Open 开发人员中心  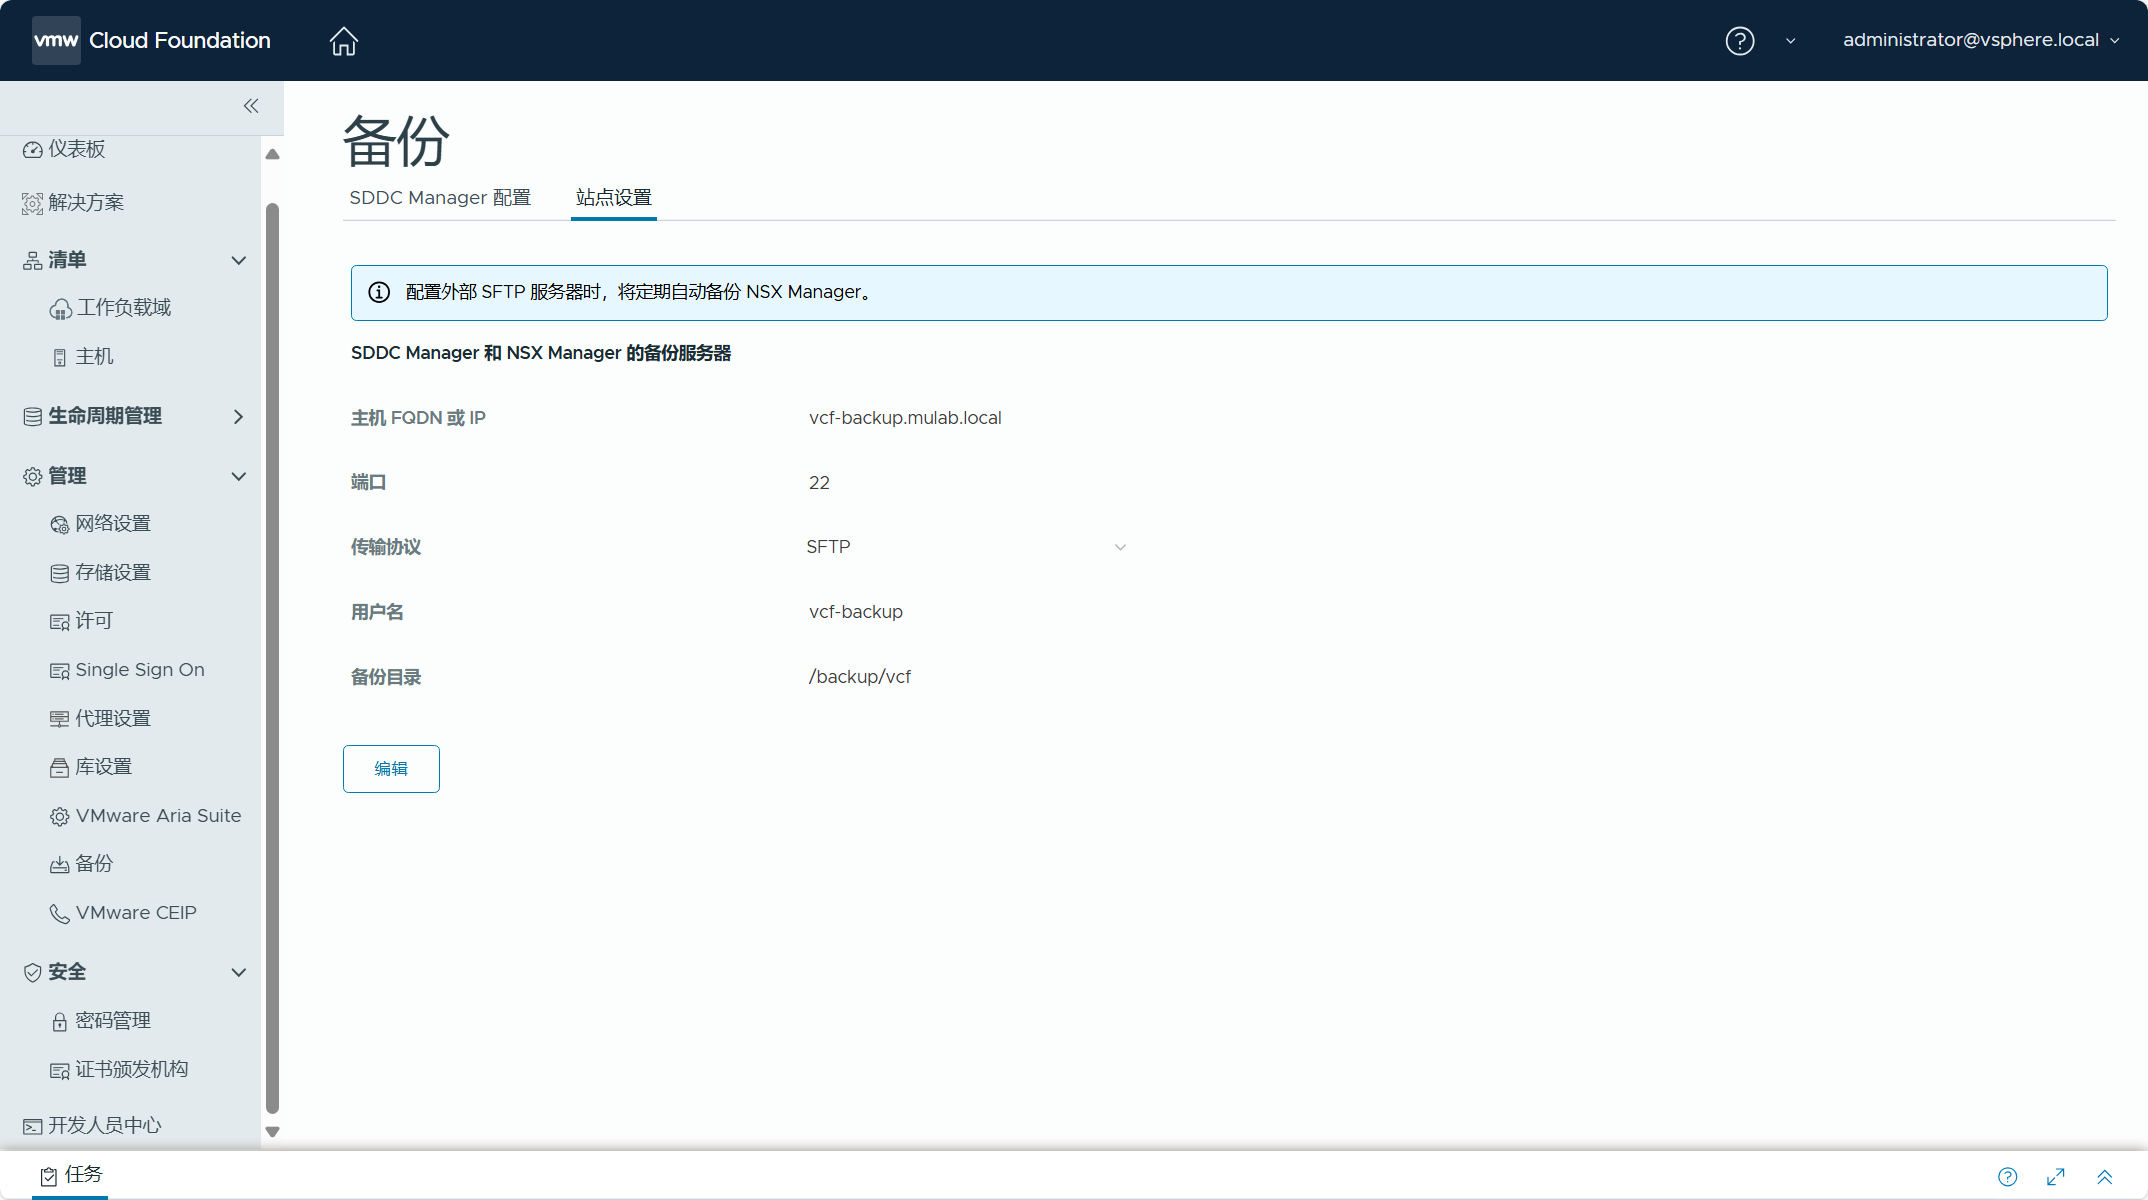coord(104,1126)
